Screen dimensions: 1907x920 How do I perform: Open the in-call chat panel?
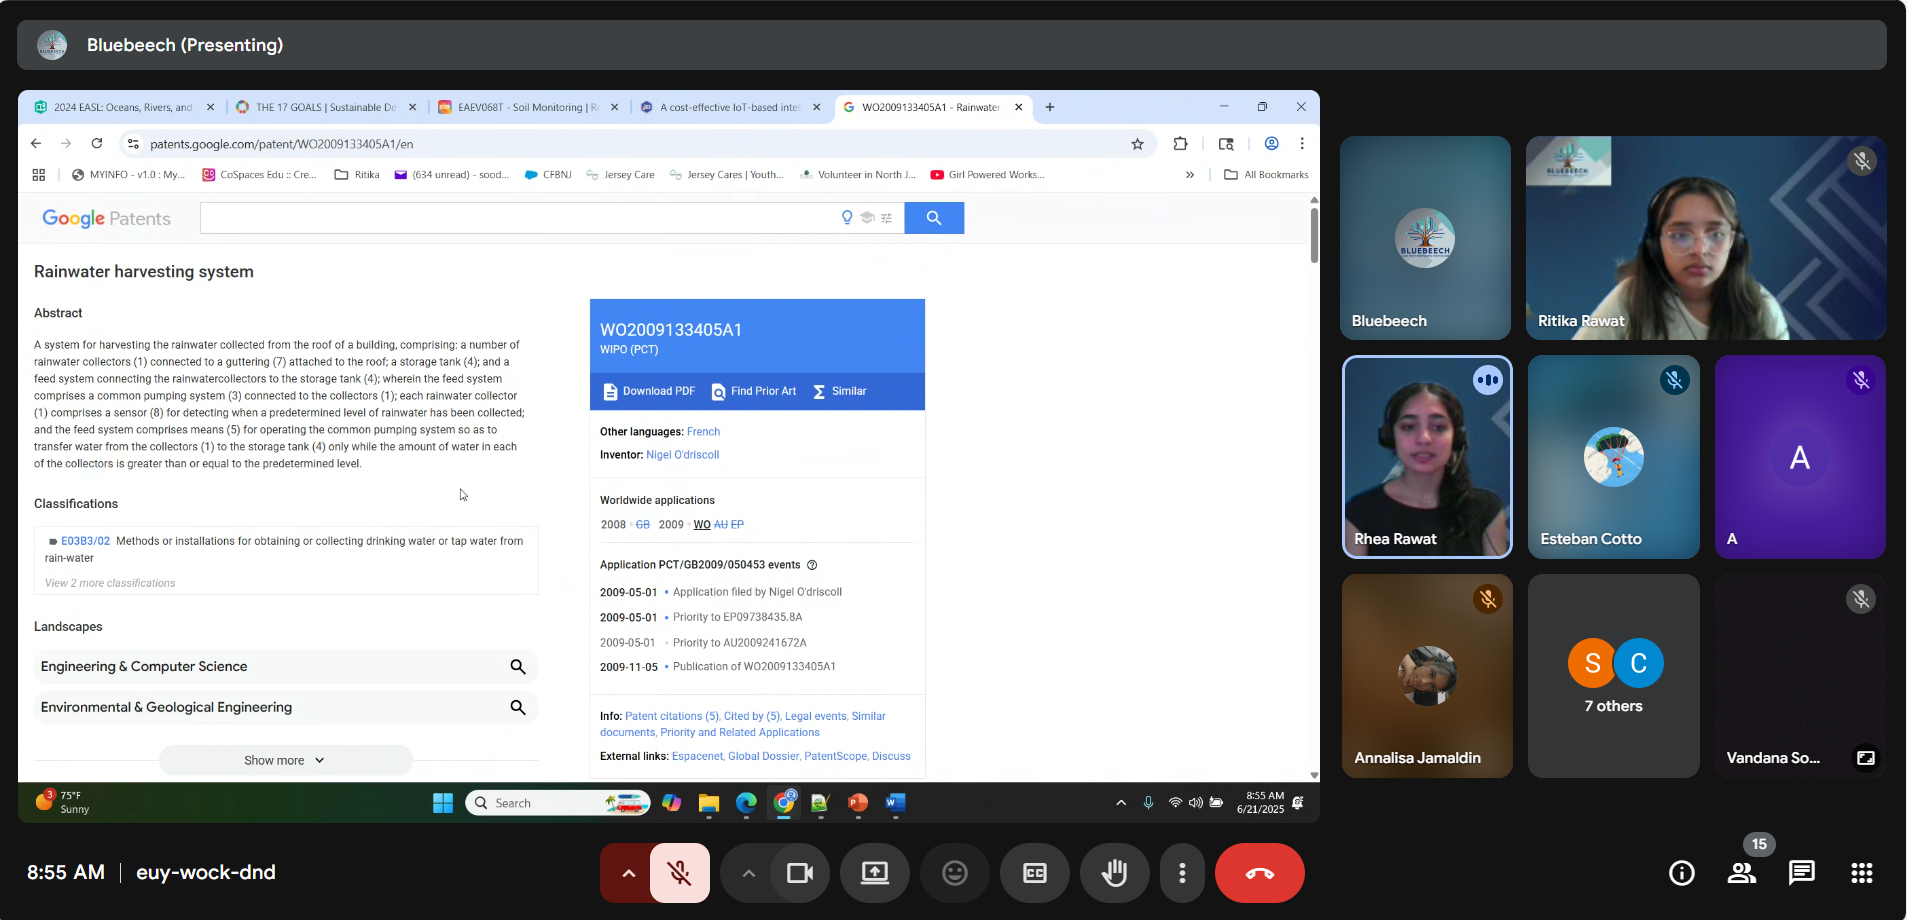pos(1801,872)
